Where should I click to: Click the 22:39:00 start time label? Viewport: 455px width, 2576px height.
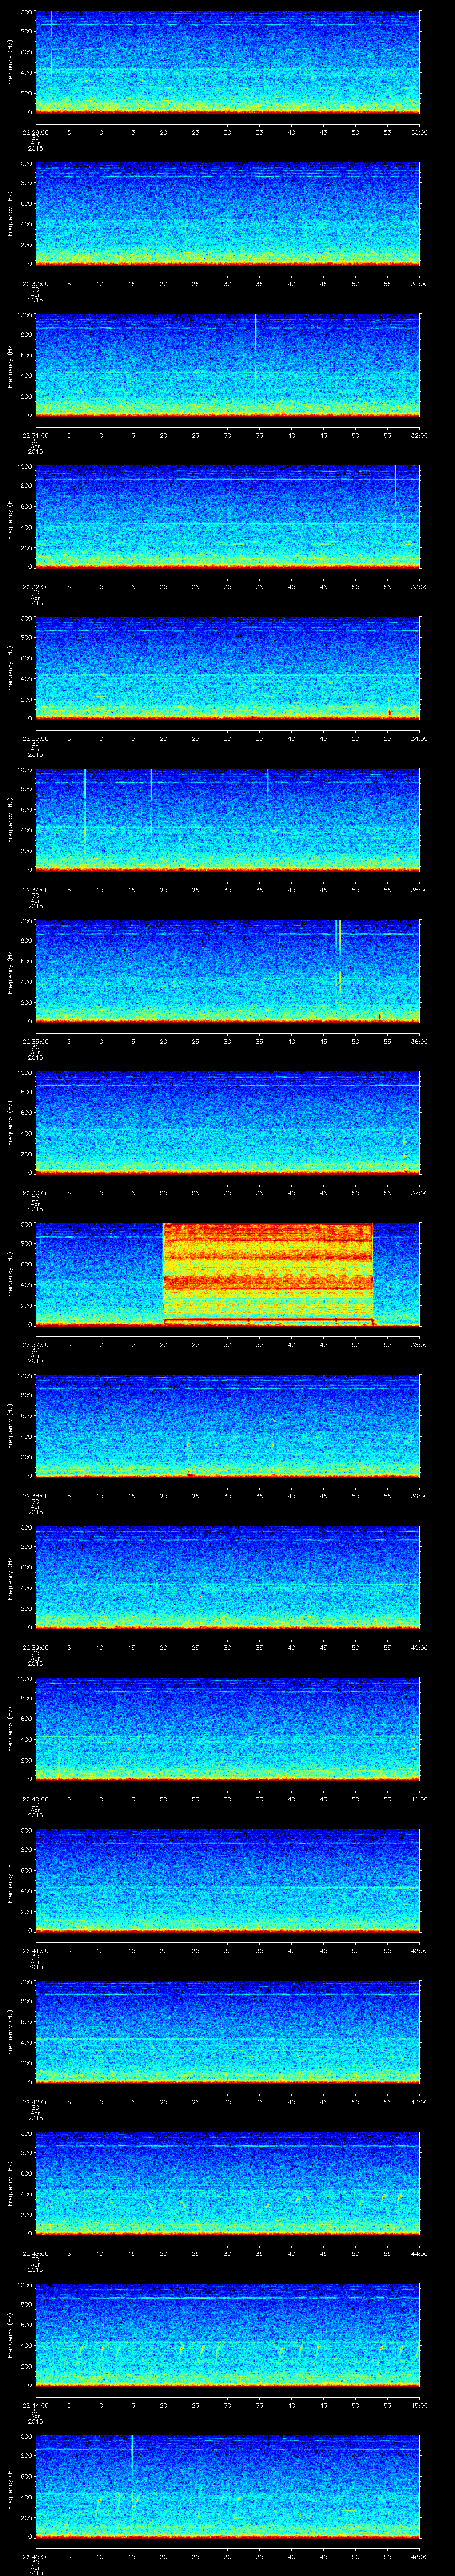(35, 1647)
